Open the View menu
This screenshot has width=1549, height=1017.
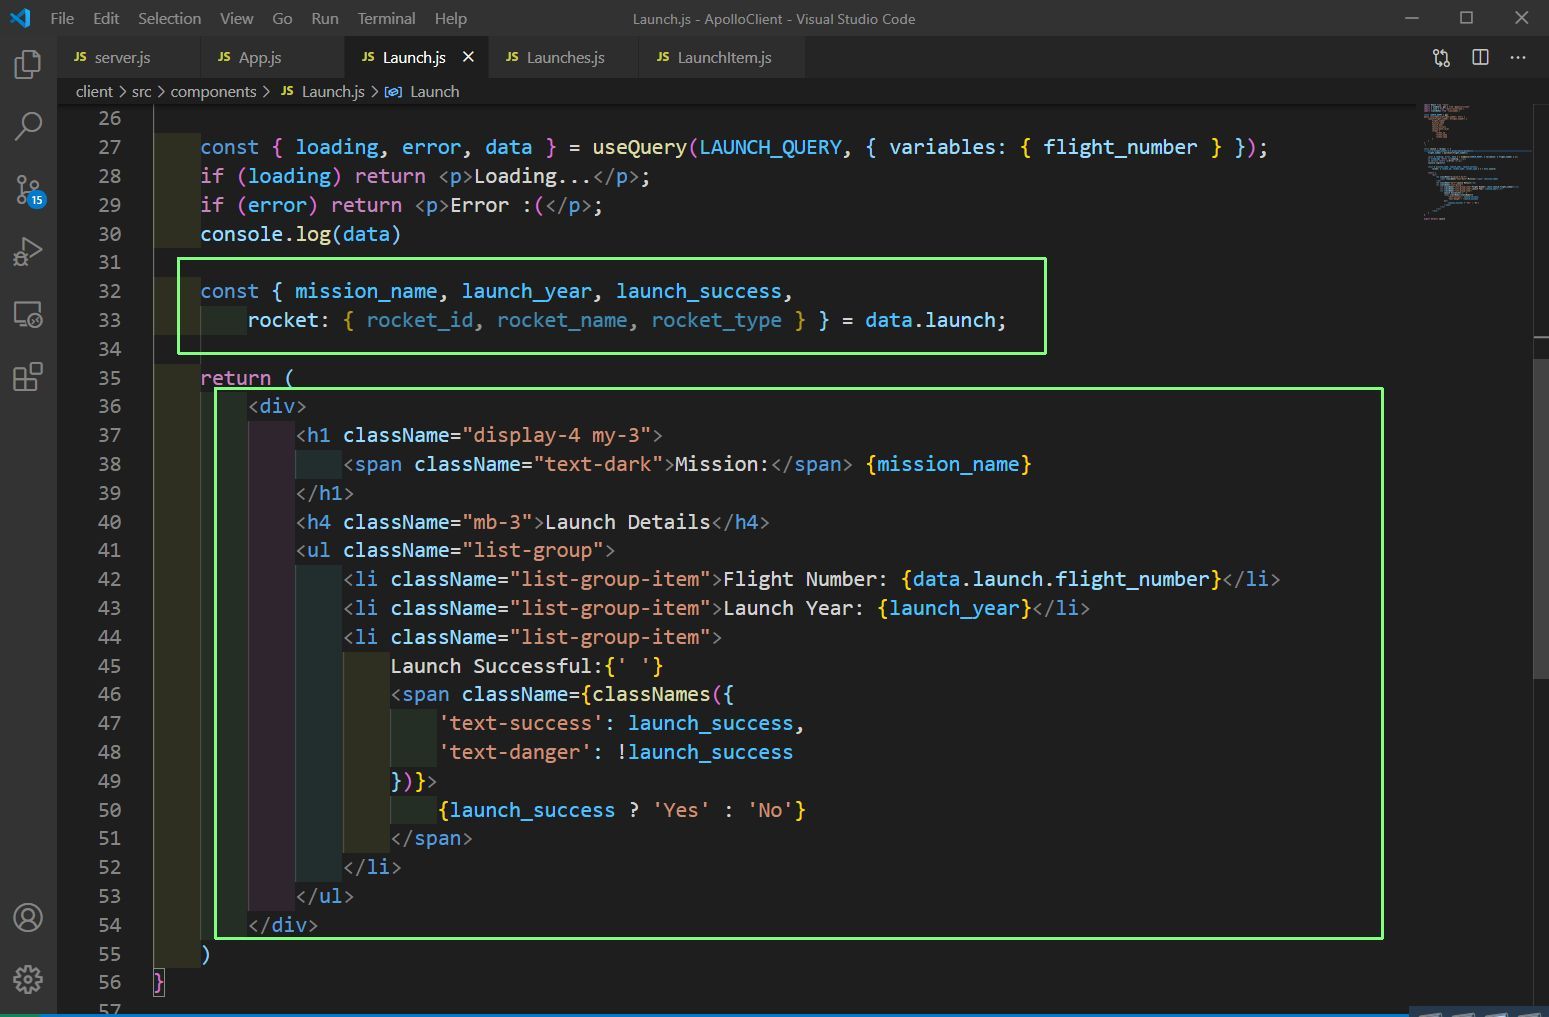tap(236, 18)
